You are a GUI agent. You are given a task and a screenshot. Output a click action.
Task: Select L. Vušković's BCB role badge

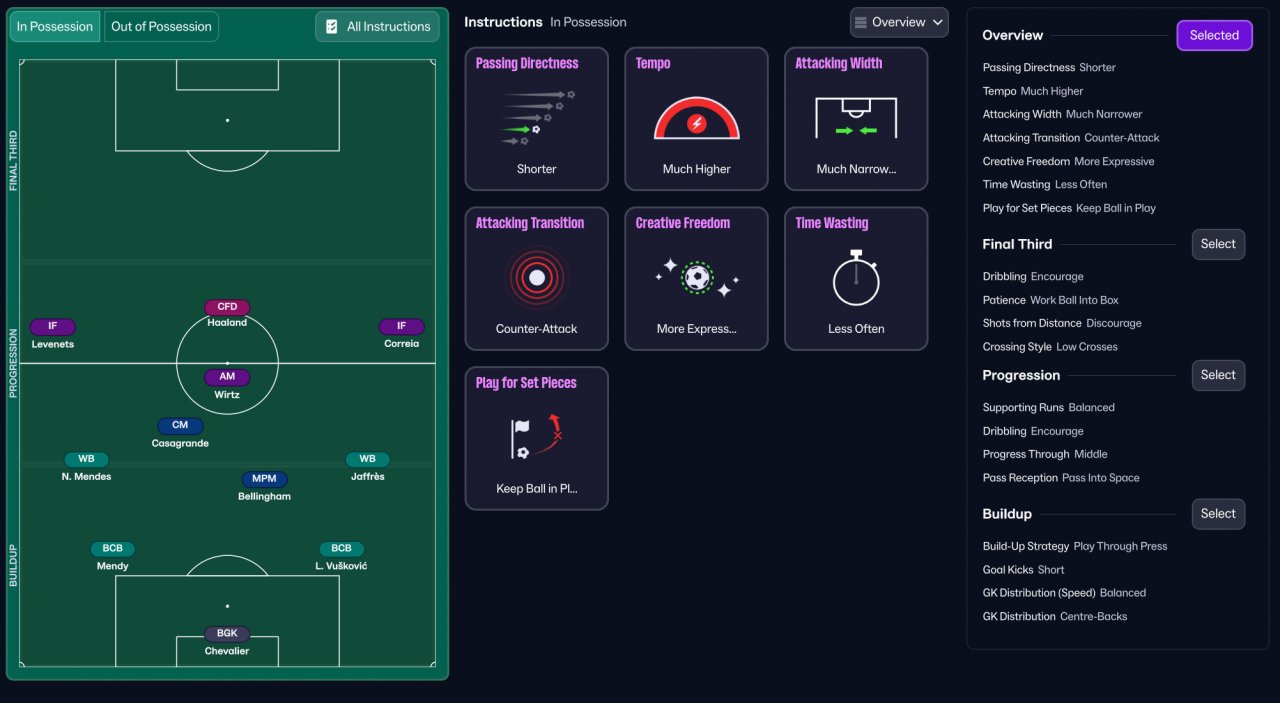[341, 548]
